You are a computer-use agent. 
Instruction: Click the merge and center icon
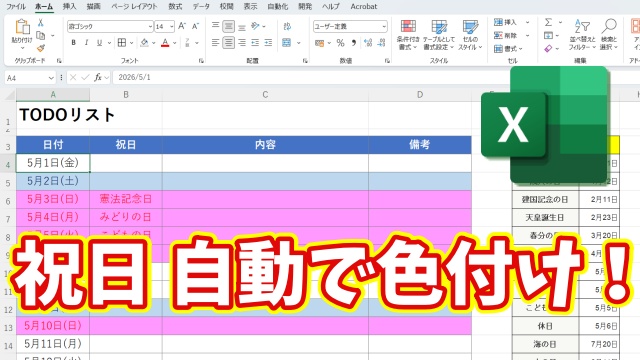click(287, 42)
